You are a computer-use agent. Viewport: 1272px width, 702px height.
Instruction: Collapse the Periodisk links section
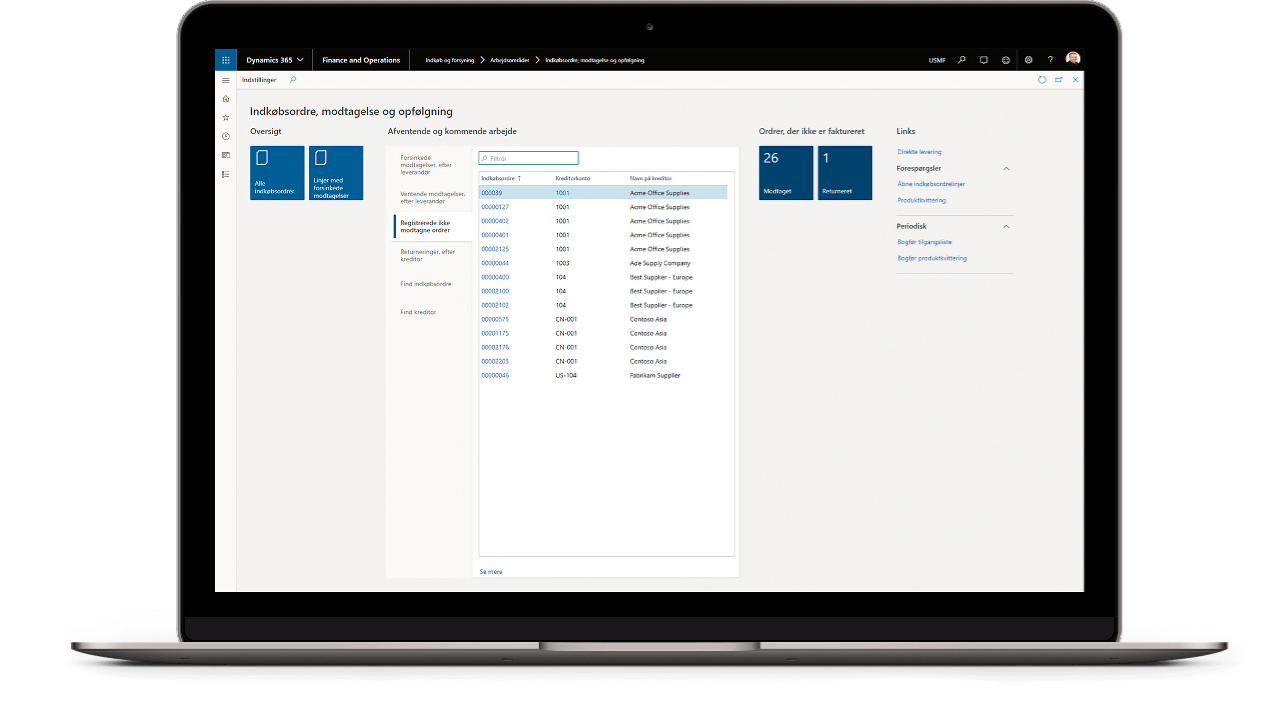[x=1006, y=227]
